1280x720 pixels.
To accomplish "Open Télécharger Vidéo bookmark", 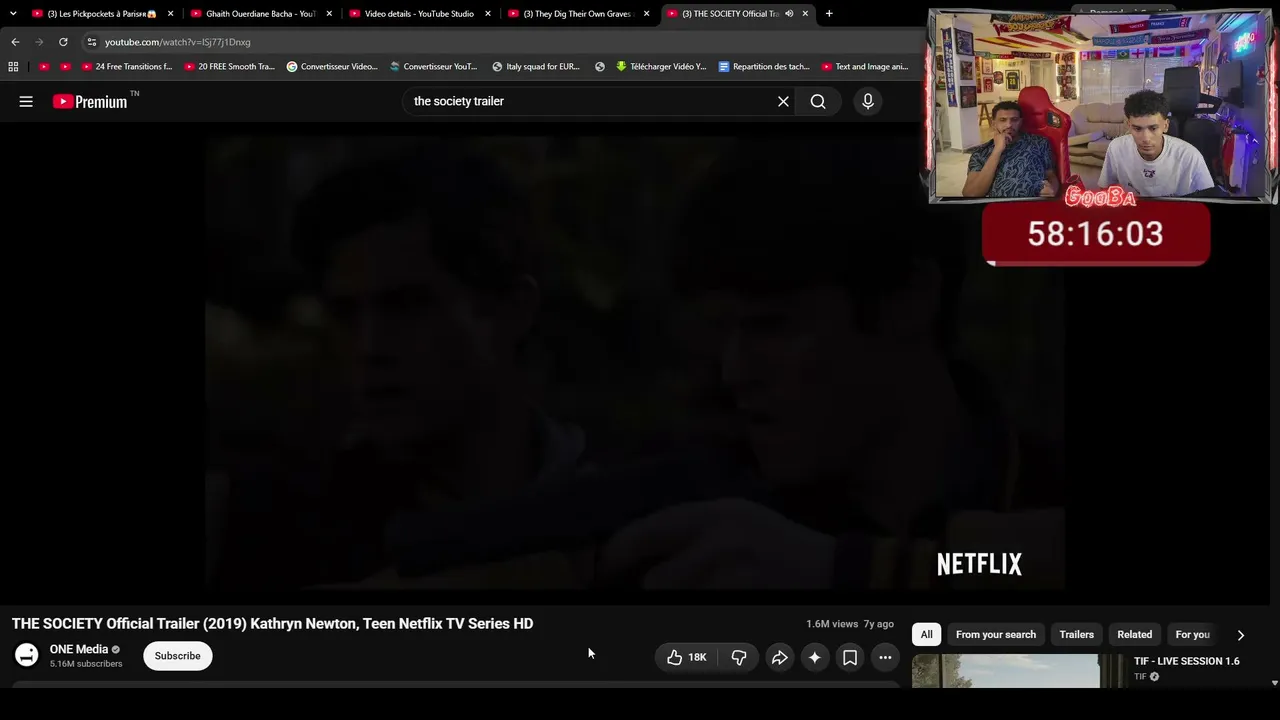I will point(661,67).
